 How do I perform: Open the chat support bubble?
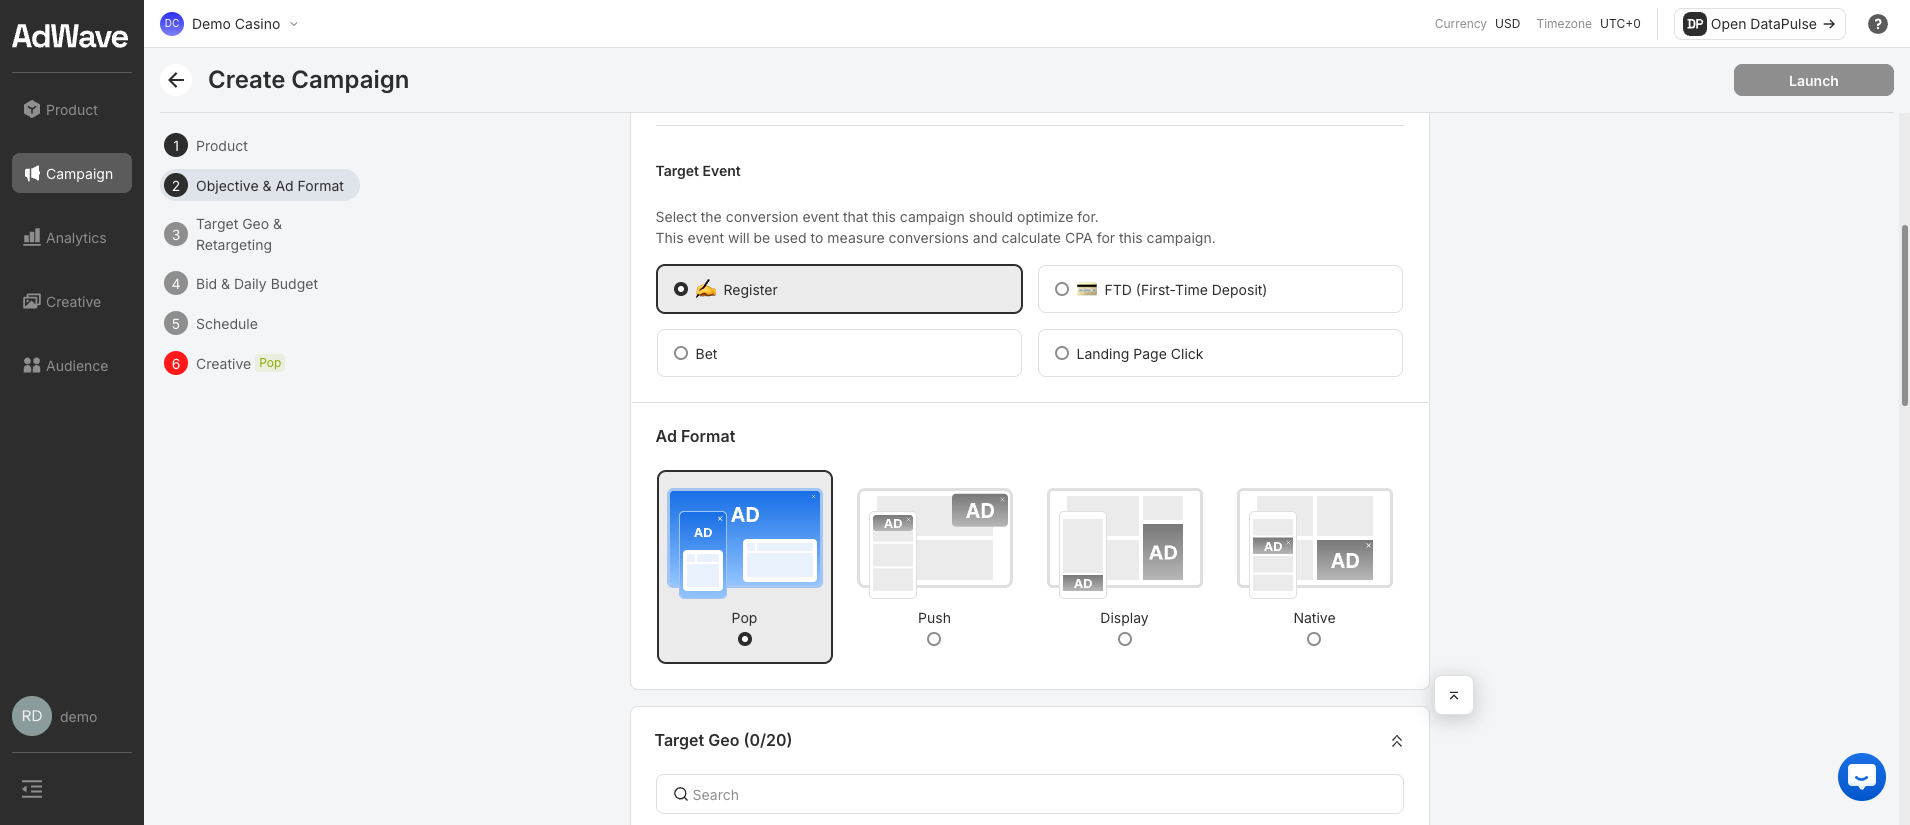1861,777
